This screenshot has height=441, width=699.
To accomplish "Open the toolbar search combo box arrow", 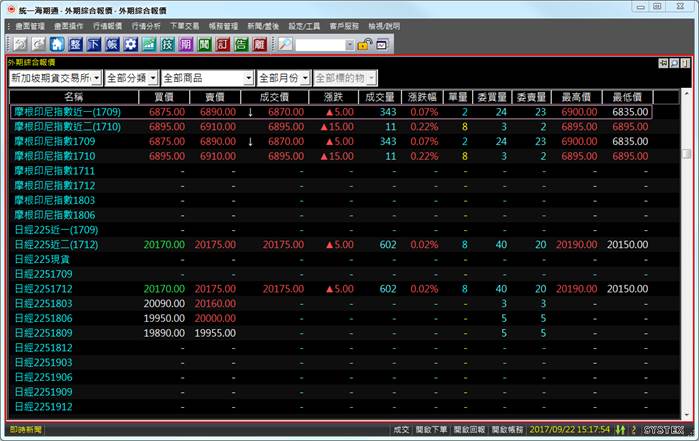I will [350, 45].
